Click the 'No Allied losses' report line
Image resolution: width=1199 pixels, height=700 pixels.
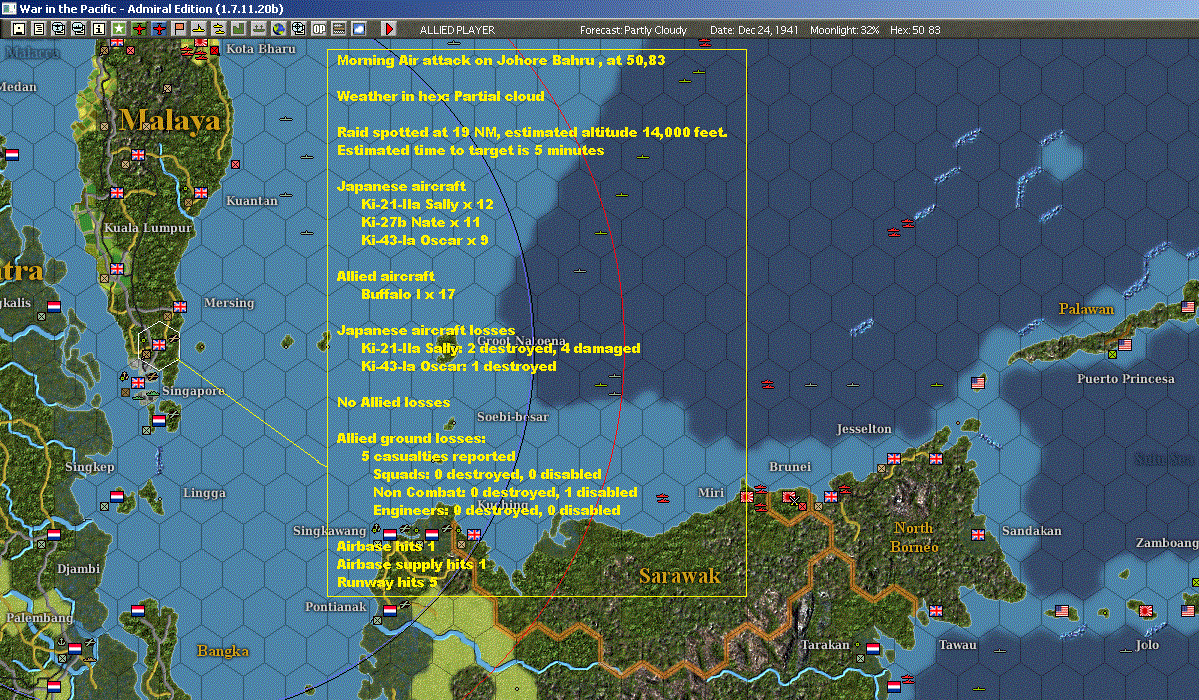click(393, 402)
